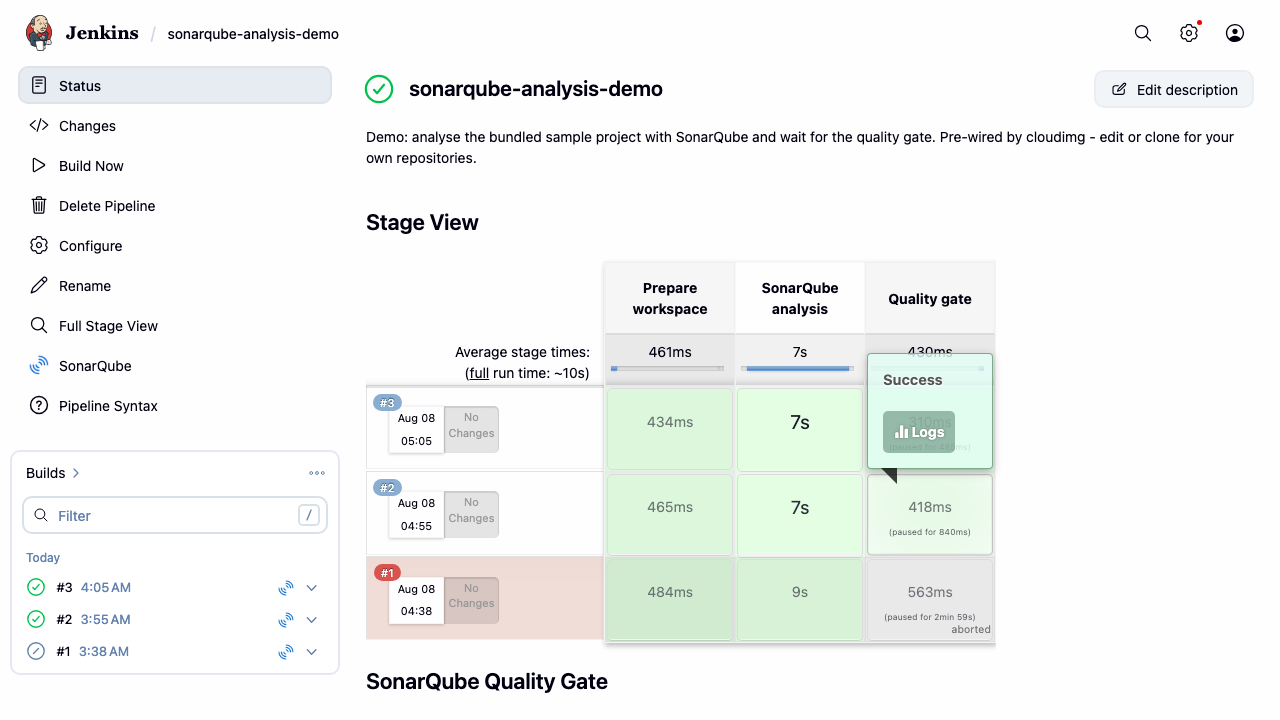Click the aborted status icon of build #1
This screenshot has height=720, width=1280.
point(36,651)
